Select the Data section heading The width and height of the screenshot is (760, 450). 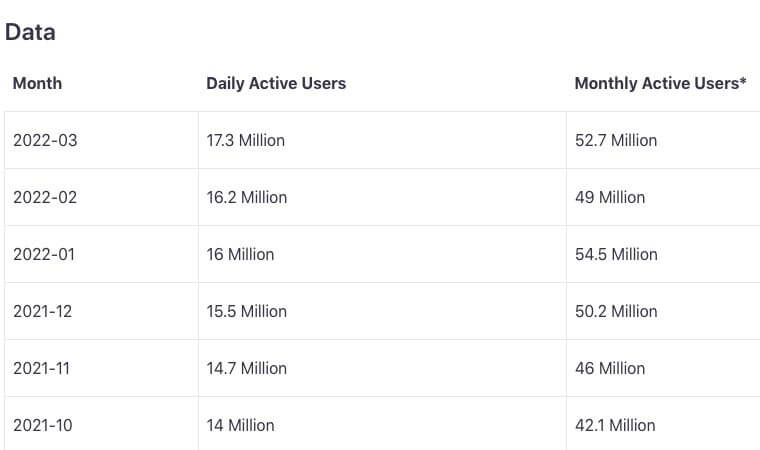tap(30, 32)
